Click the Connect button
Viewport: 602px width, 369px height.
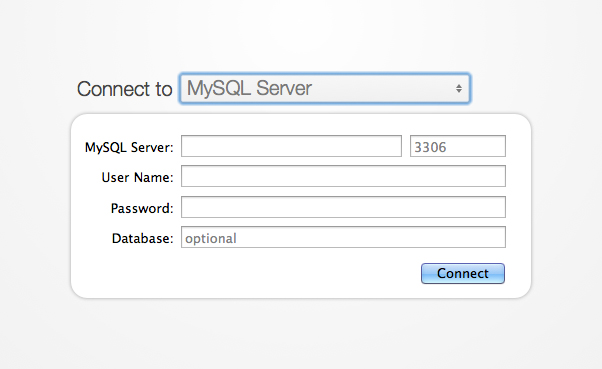pyautogui.click(x=463, y=273)
